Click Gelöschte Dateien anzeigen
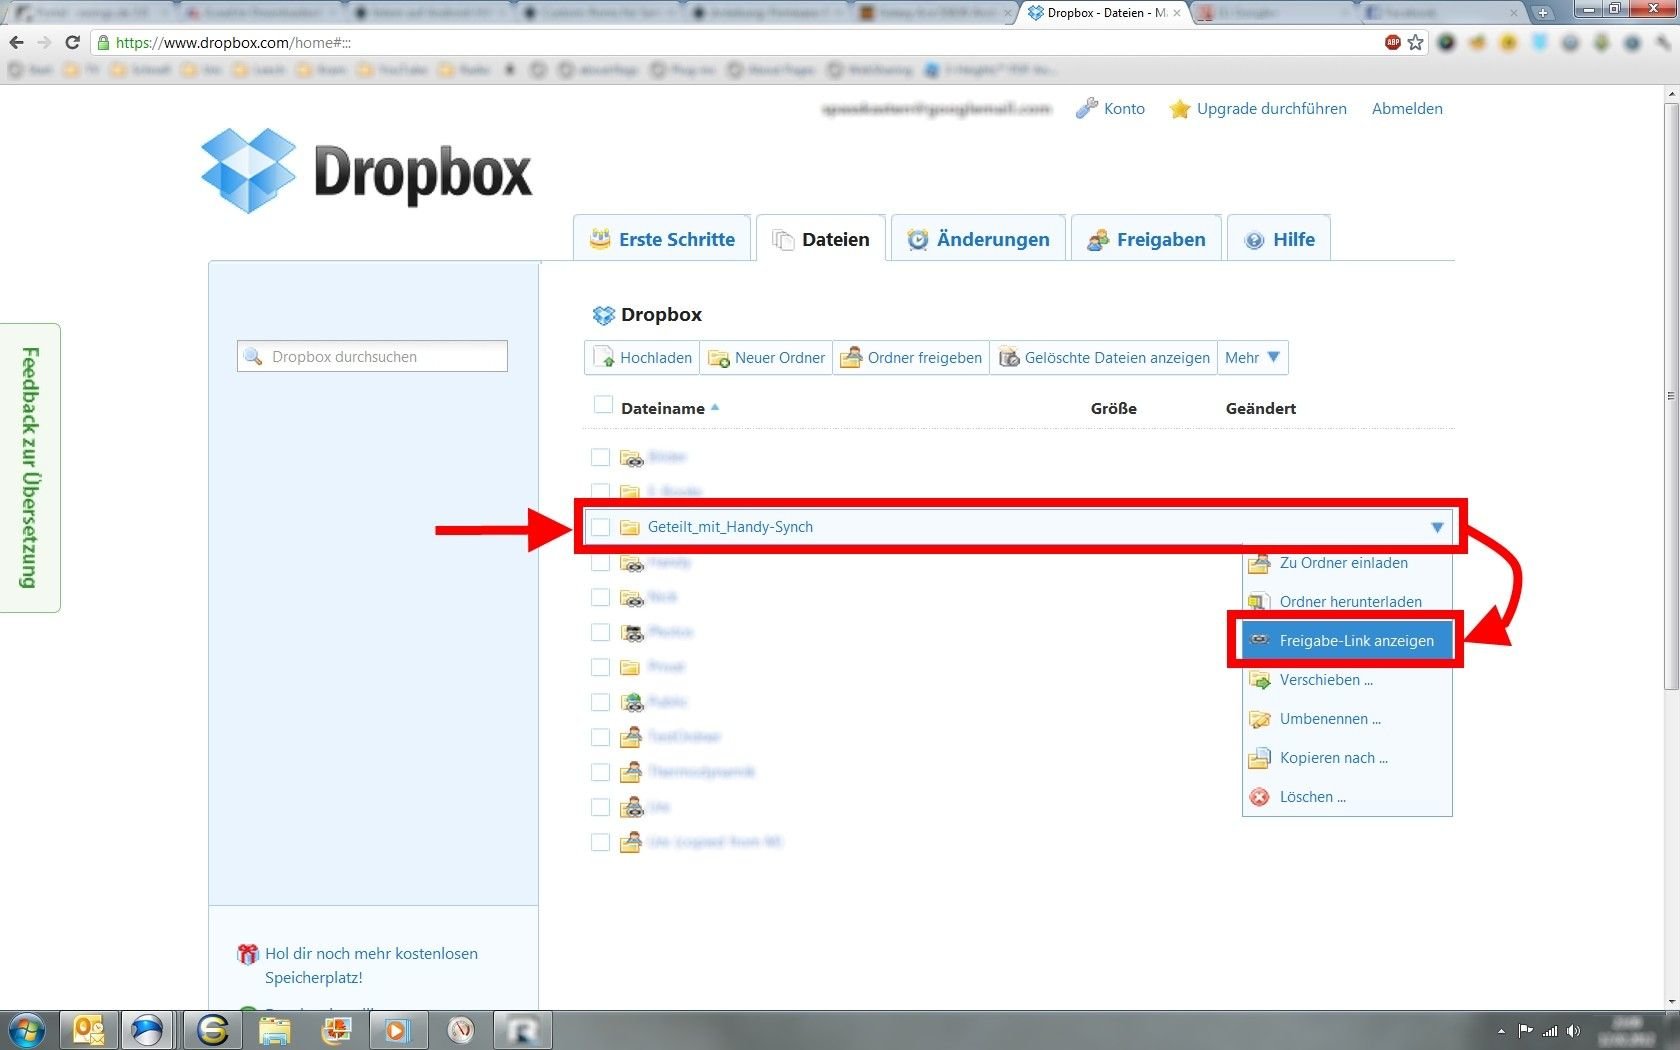This screenshot has width=1680, height=1050. pyautogui.click(x=1104, y=358)
